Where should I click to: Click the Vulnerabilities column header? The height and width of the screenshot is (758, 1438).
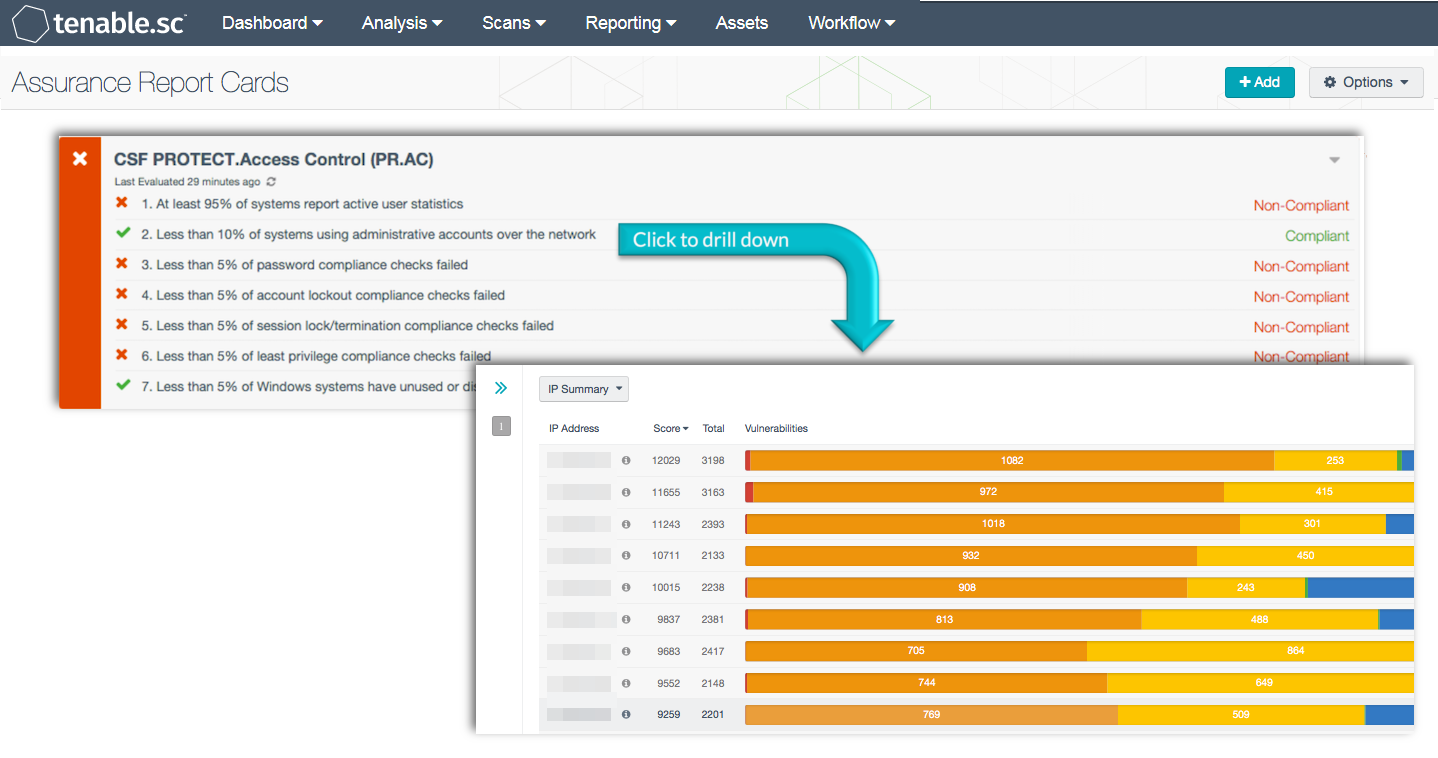tap(776, 428)
